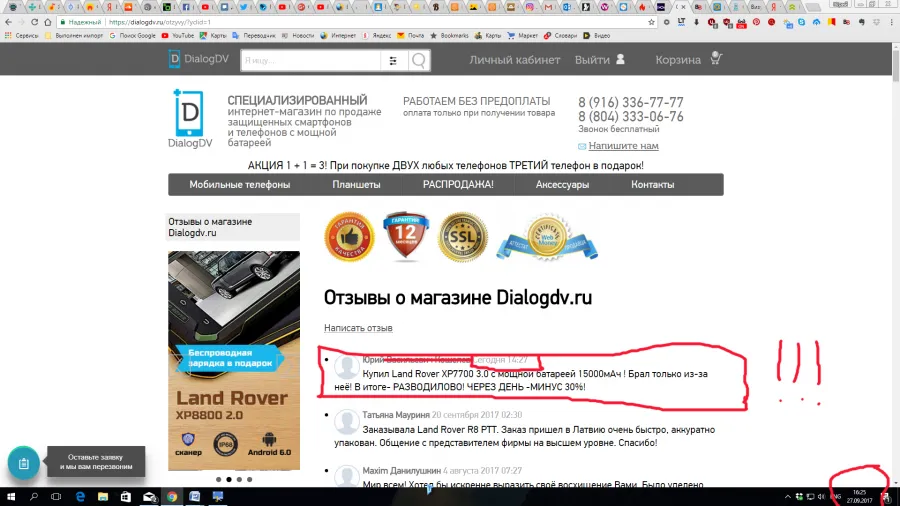Show hidden tray icons arrow
The width and height of the screenshot is (900, 506).
[788, 497]
